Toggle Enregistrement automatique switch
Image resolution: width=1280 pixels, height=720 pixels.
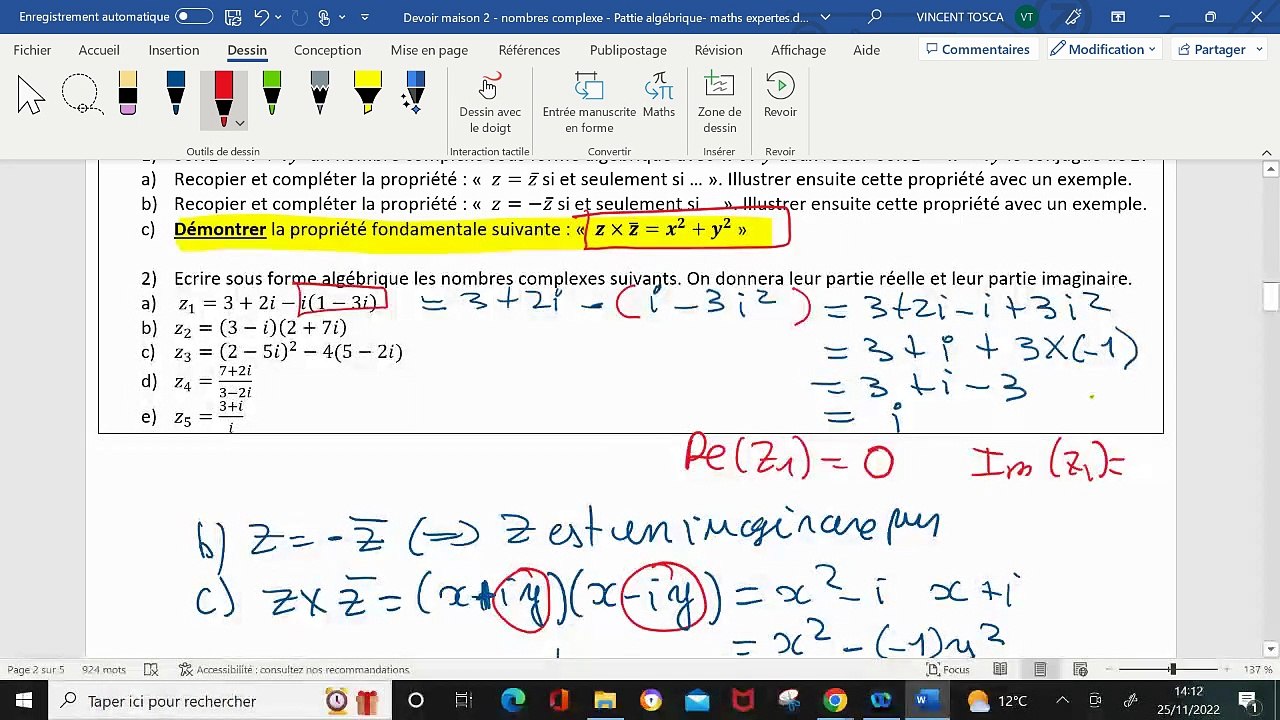pyautogui.click(x=194, y=17)
